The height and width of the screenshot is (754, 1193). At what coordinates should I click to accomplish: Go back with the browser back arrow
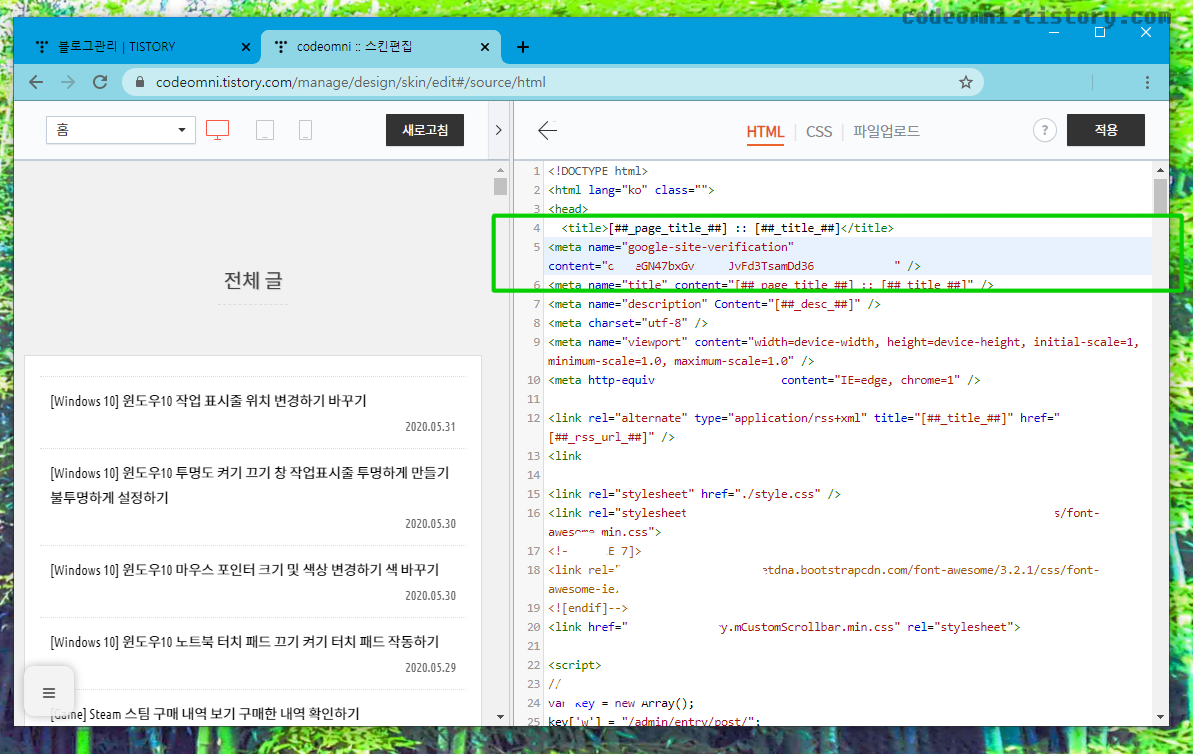tap(36, 82)
